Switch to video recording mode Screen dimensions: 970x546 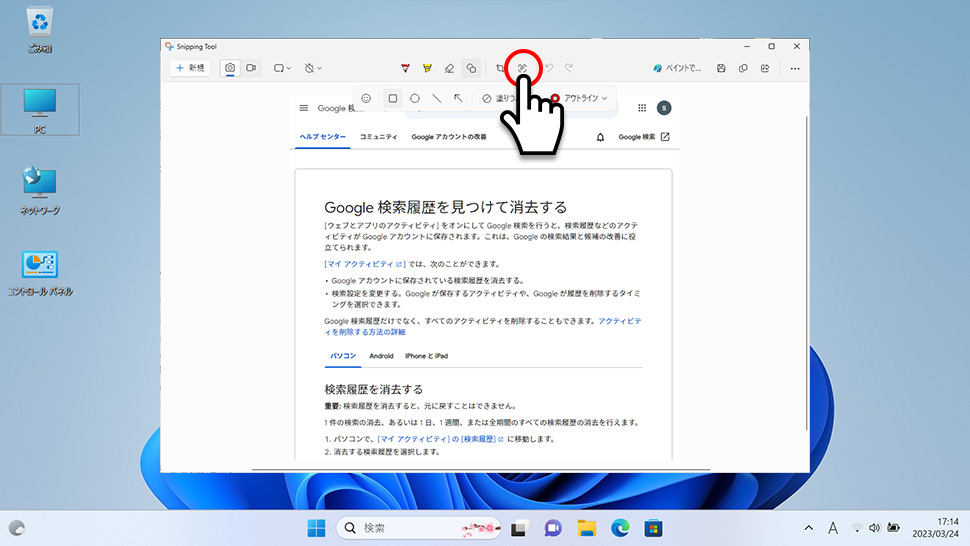[x=251, y=68]
